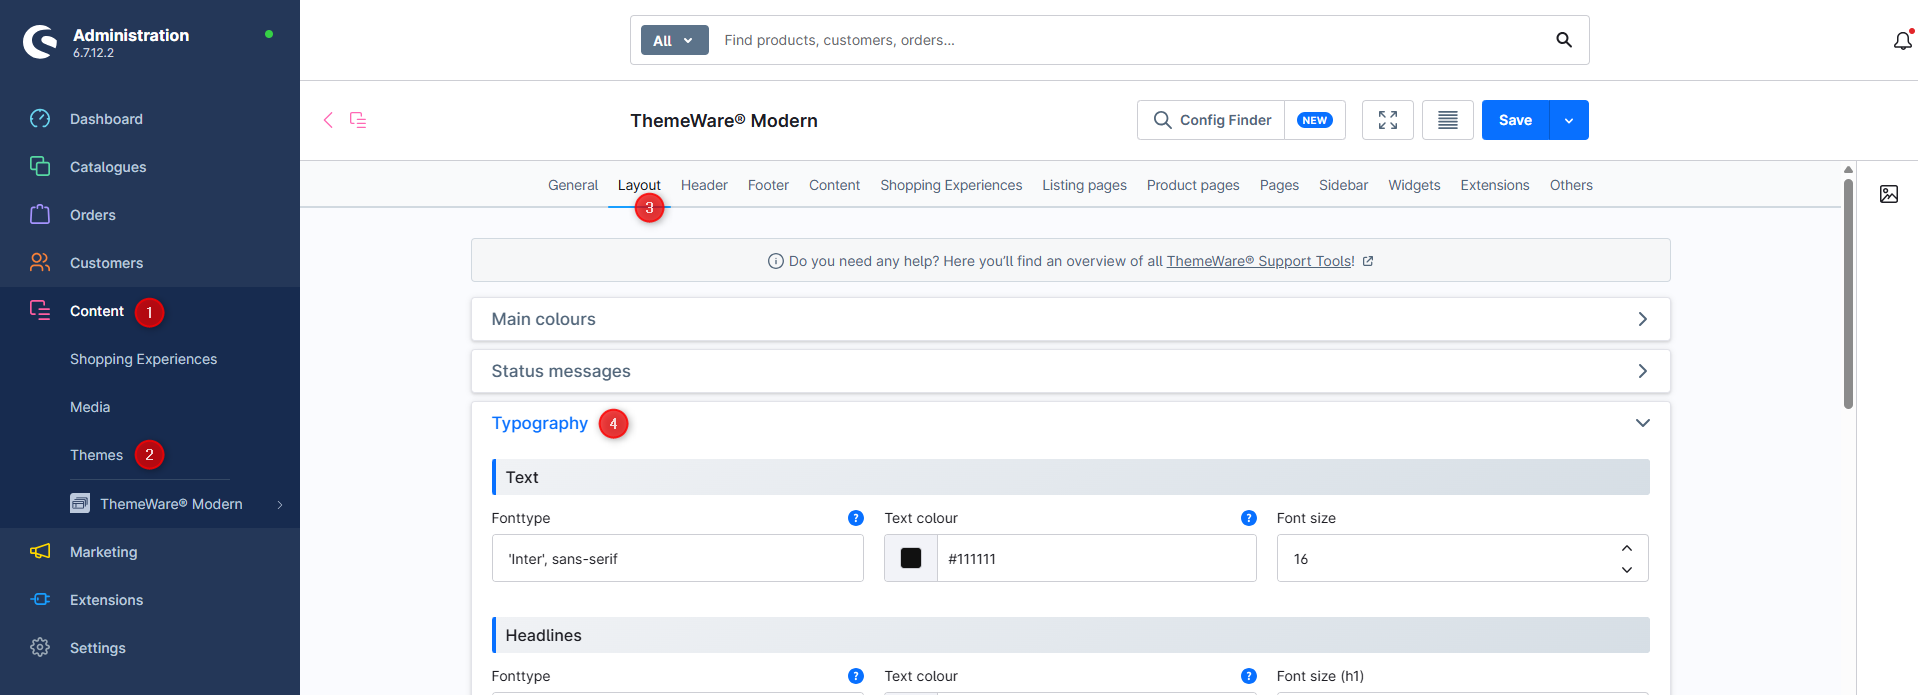Viewport: 1918px width, 695px height.
Task: Open the Dashboard icon in sidebar
Action: pyautogui.click(x=40, y=119)
